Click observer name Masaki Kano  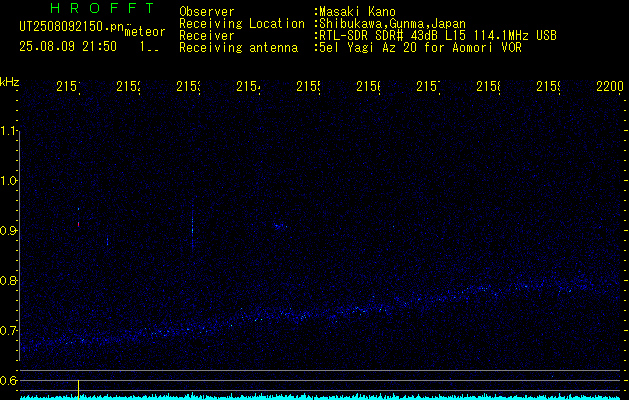point(357,12)
